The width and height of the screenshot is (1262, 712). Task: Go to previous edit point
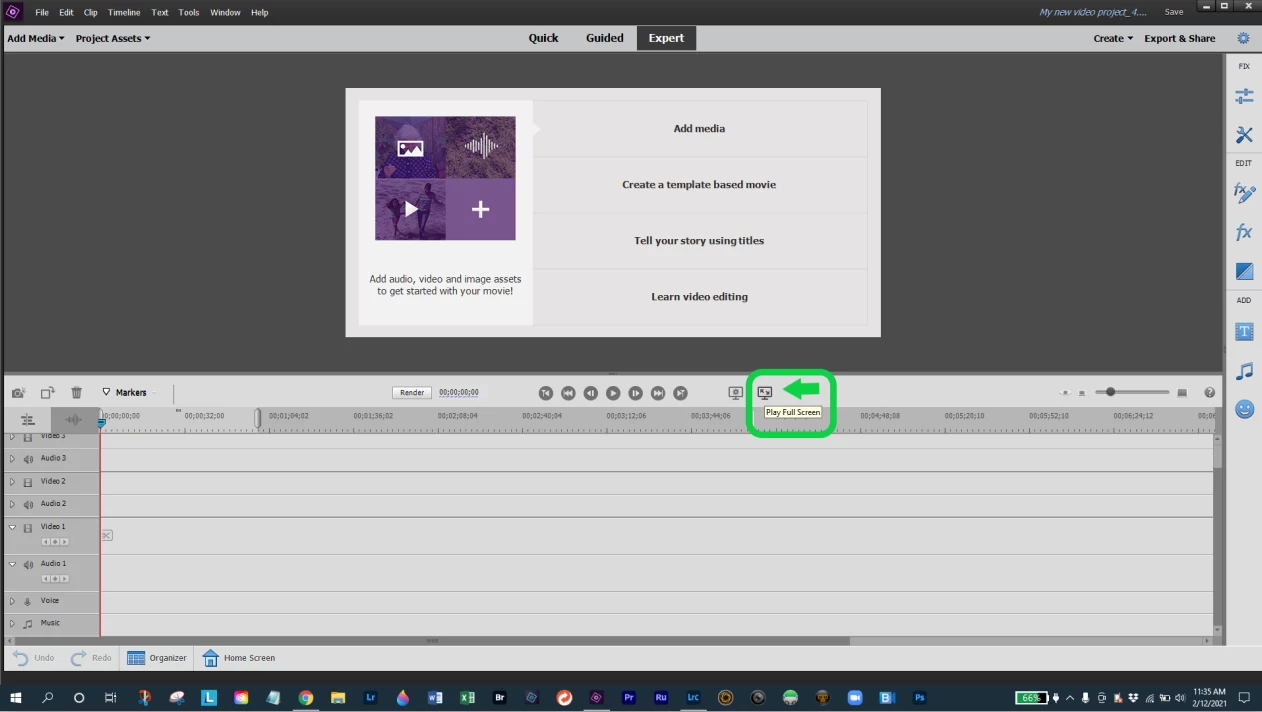coord(545,393)
